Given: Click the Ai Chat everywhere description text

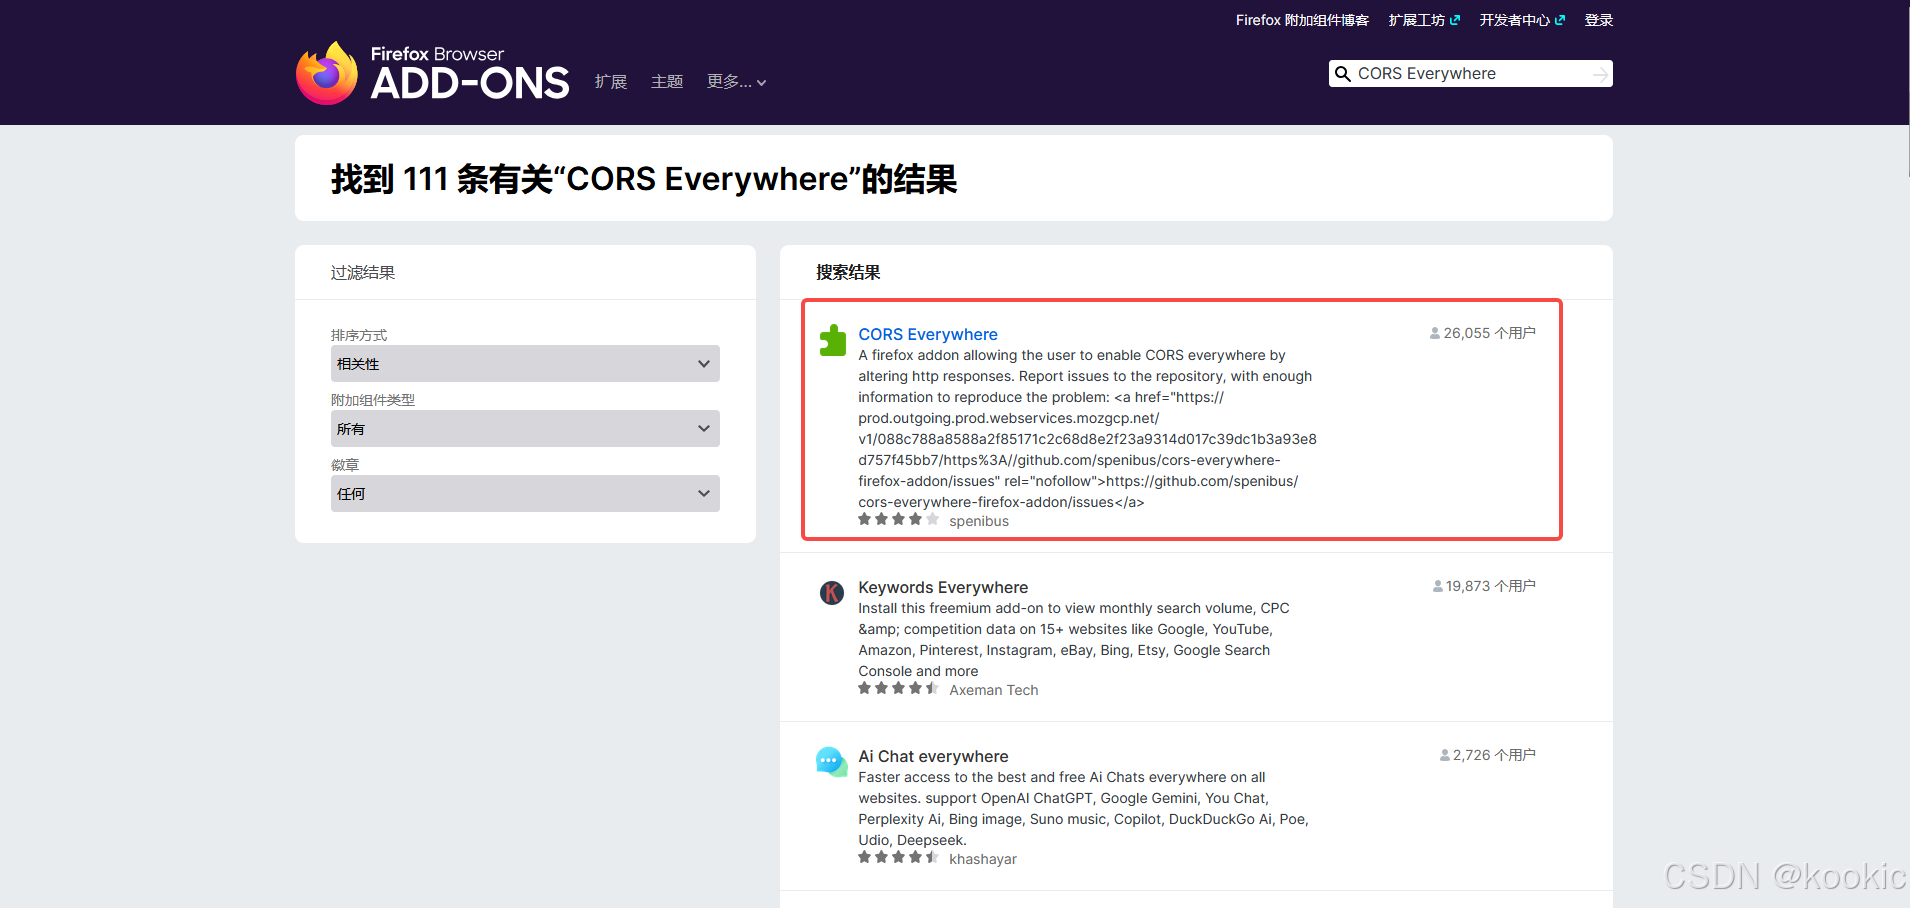Looking at the screenshot, I should tap(1083, 809).
